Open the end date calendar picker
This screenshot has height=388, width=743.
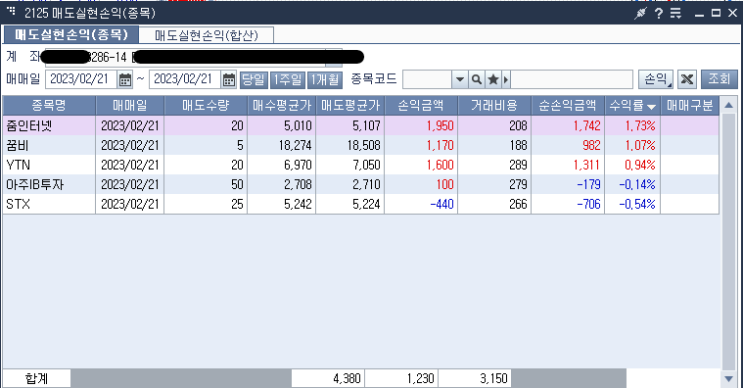[x=228, y=79]
